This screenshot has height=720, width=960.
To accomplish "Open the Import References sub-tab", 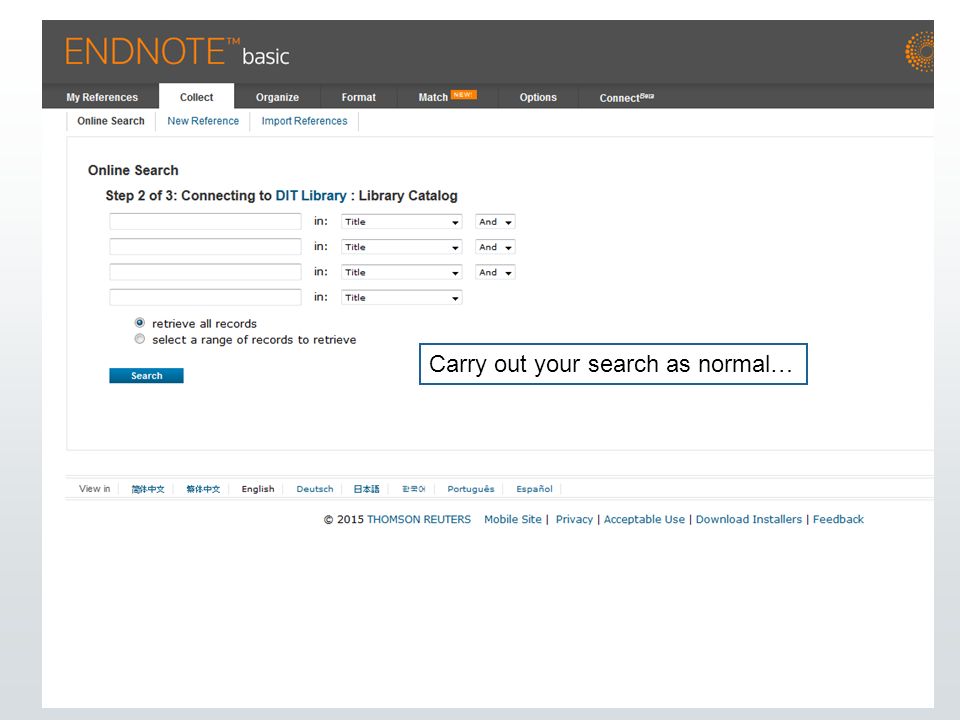I will [304, 121].
